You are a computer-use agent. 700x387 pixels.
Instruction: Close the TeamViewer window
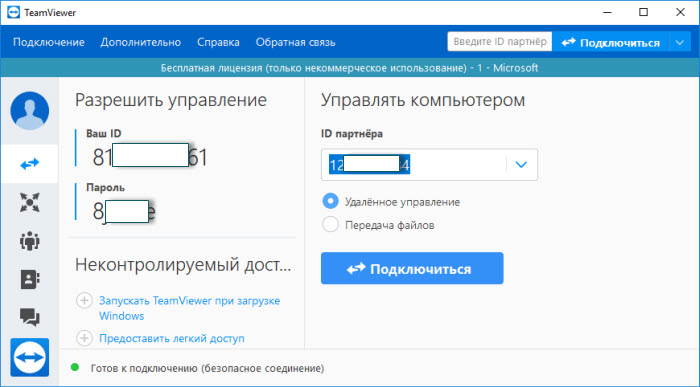click(x=680, y=12)
